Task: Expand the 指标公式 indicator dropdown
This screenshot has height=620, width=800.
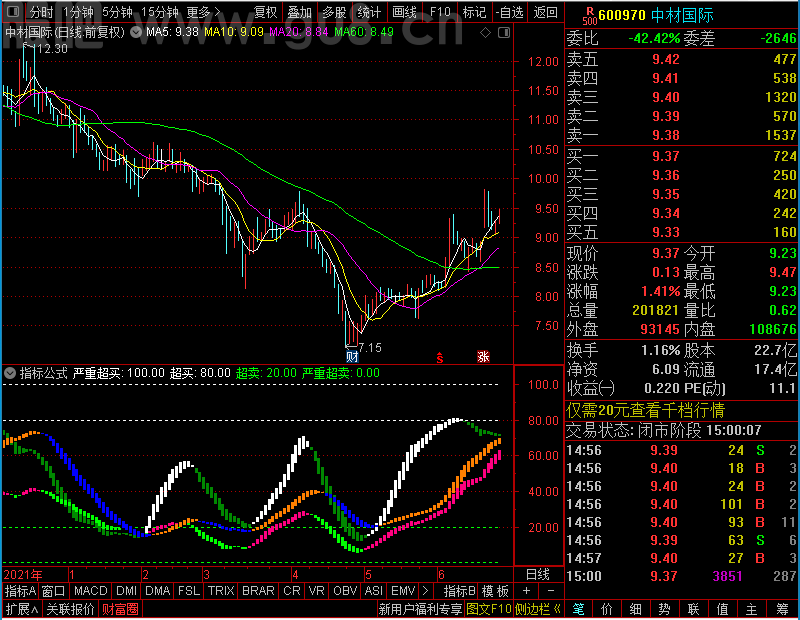Action: point(10,373)
